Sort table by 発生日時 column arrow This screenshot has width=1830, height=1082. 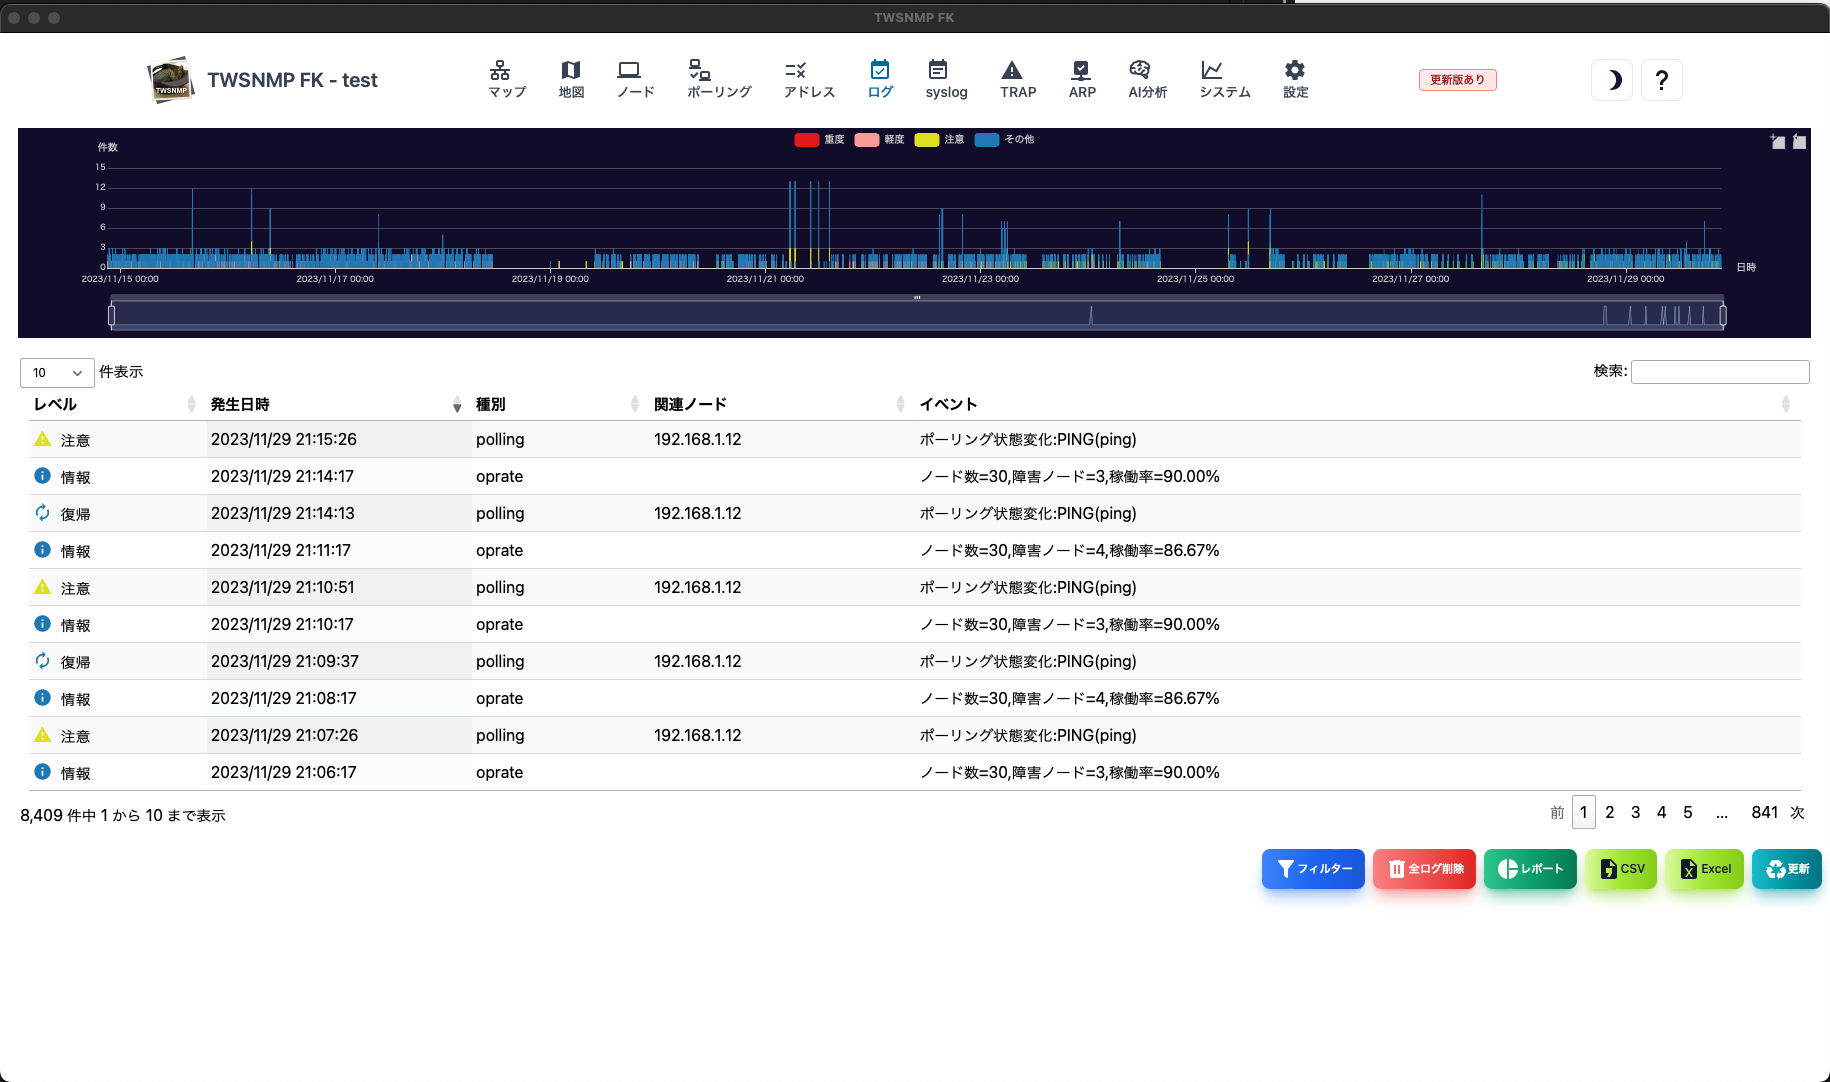coord(457,404)
